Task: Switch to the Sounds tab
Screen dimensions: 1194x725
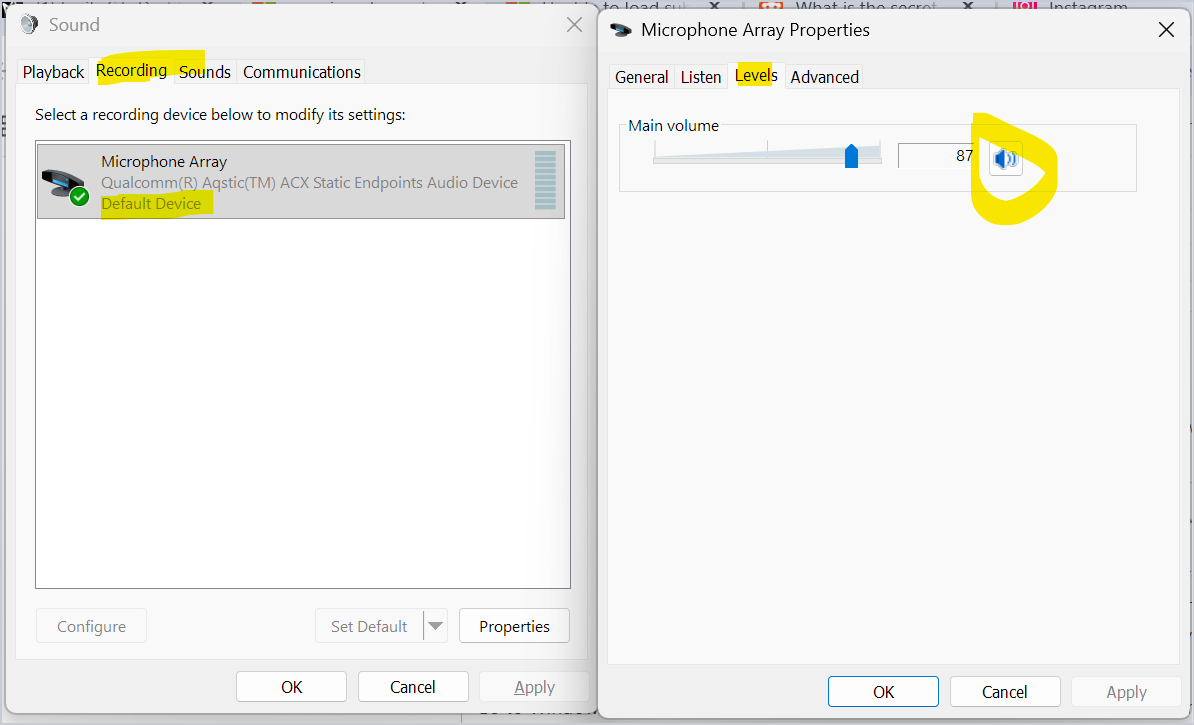Action: pos(205,72)
